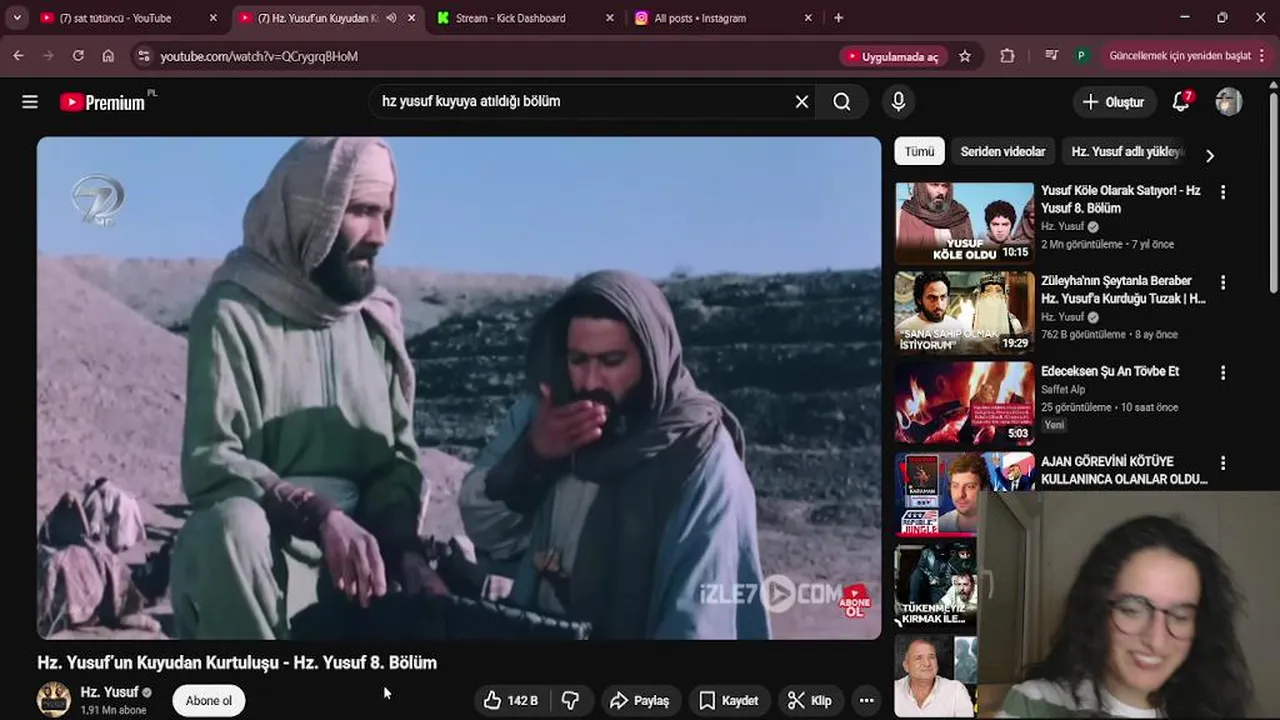Click Saffet Alp channel name
Viewport: 1280px width, 720px height.
point(1061,389)
